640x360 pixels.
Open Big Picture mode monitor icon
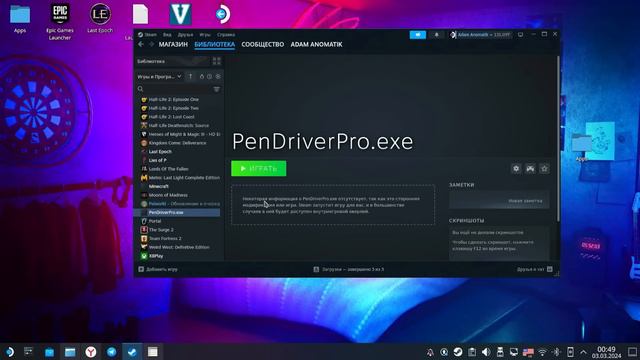tap(520, 35)
